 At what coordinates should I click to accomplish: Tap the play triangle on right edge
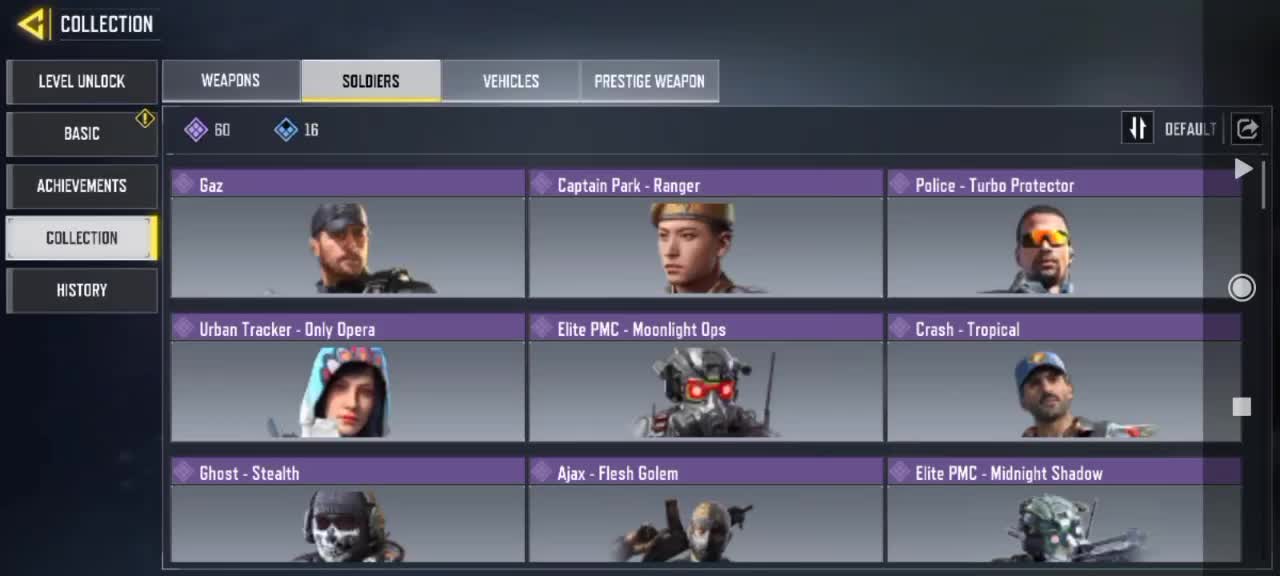point(1243,169)
